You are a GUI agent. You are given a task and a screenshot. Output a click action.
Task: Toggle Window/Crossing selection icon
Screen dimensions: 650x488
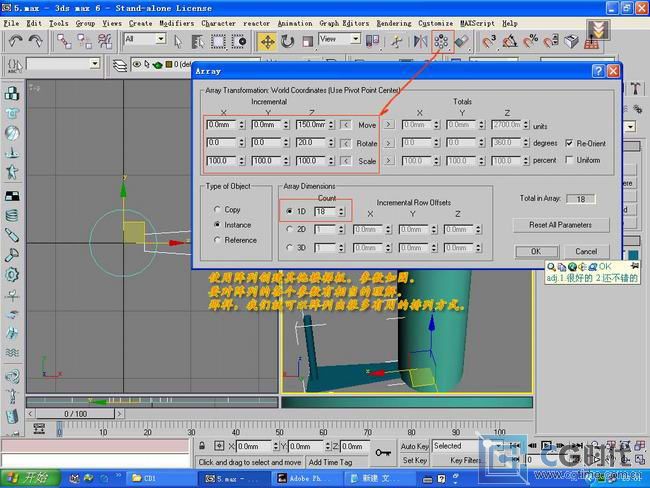(x=239, y=41)
